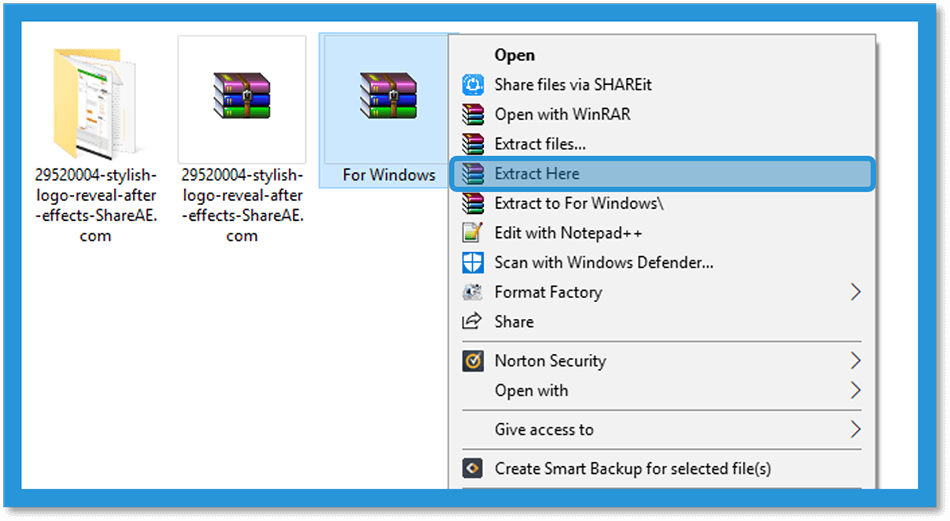Click the Notepad++ icon in context menu

click(x=473, y=233)
